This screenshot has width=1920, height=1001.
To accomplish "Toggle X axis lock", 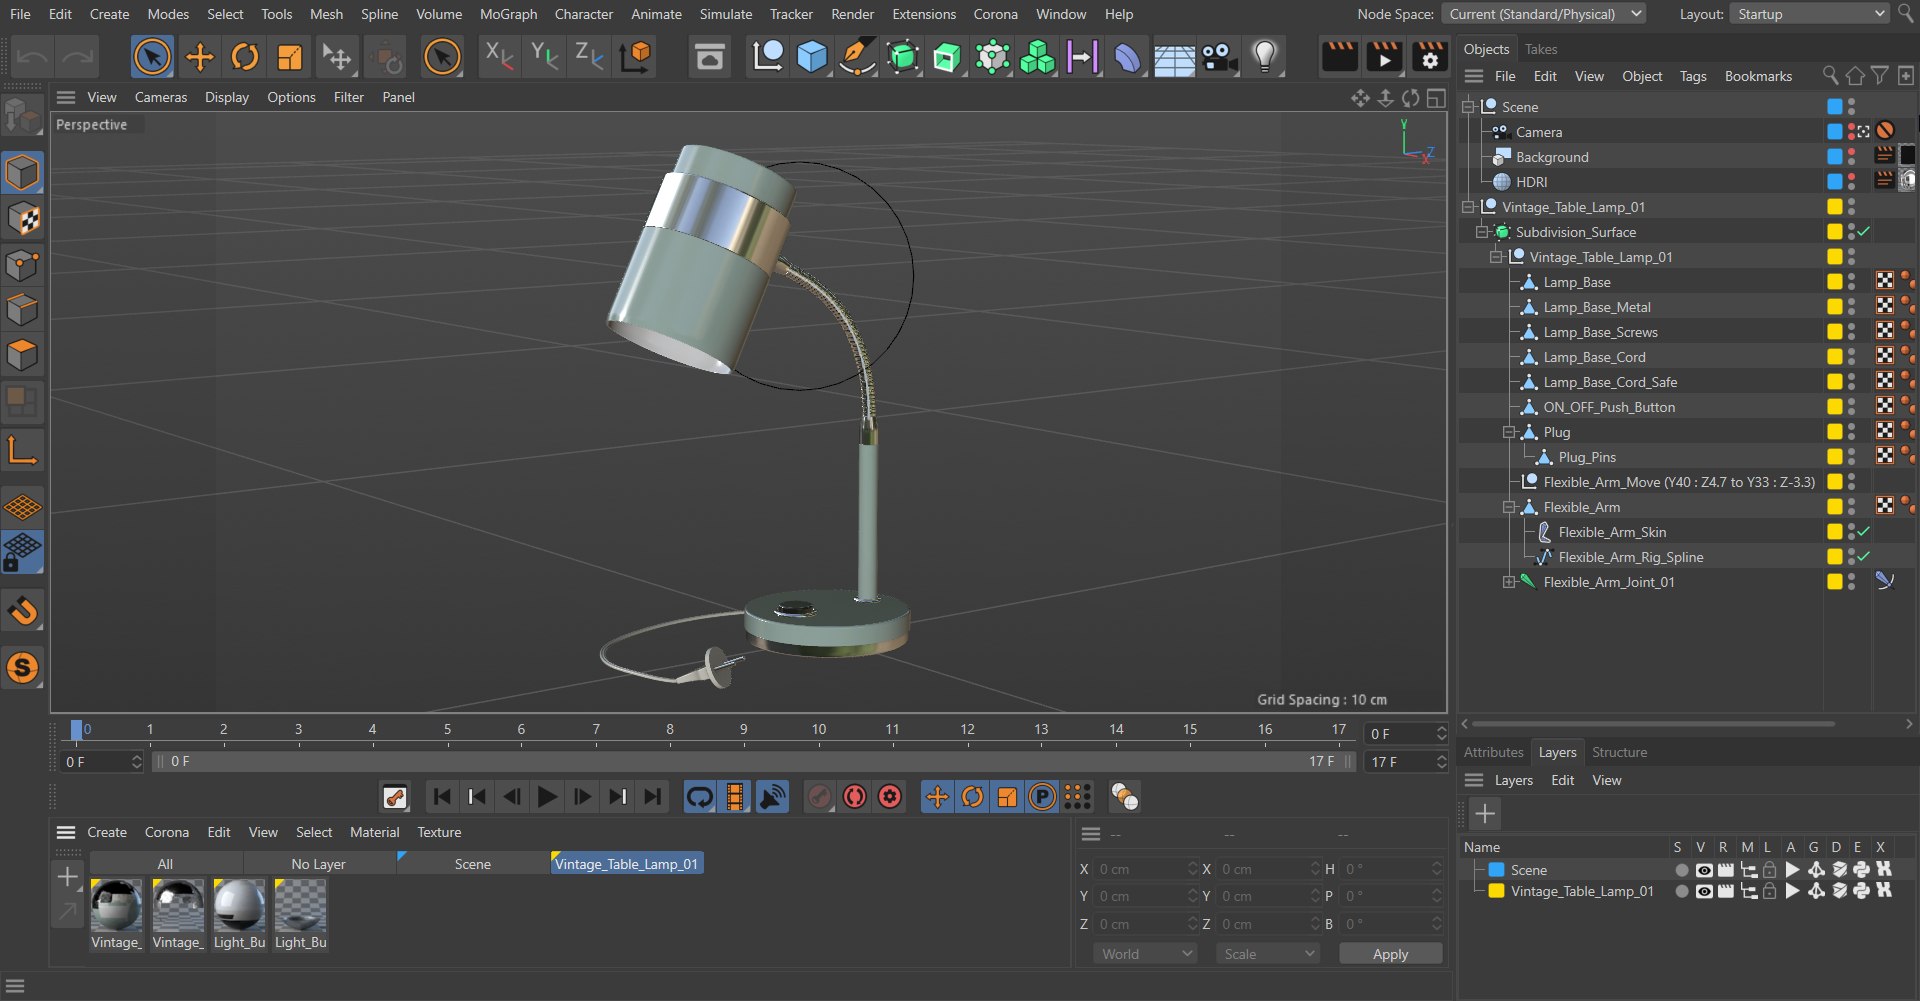I will coord(498,56).
